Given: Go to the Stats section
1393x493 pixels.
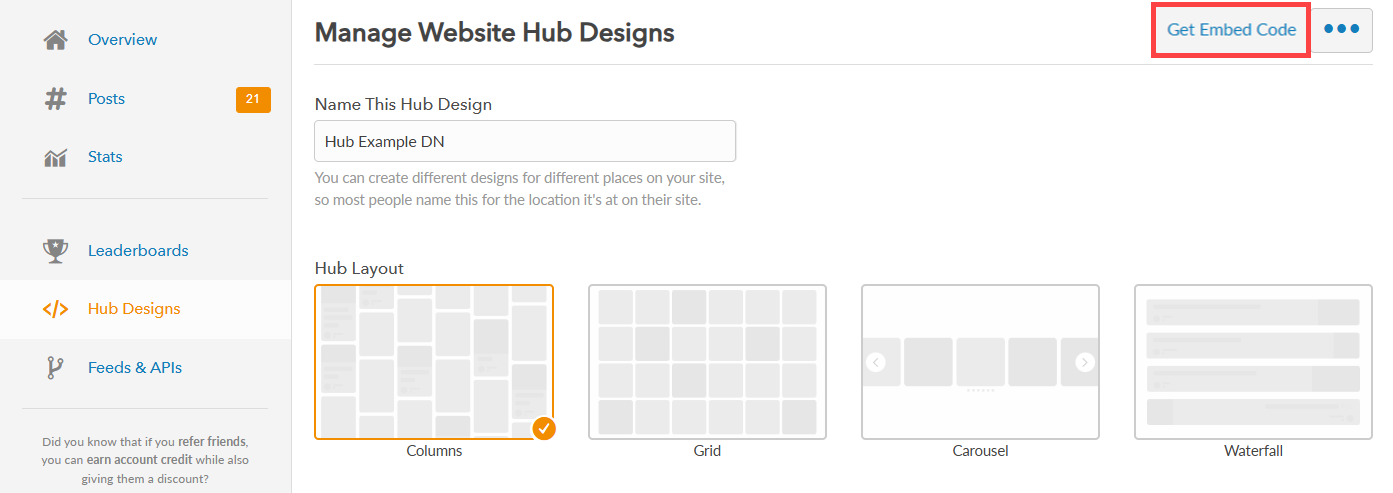Looking at the screenshot, I should (105, 157).
